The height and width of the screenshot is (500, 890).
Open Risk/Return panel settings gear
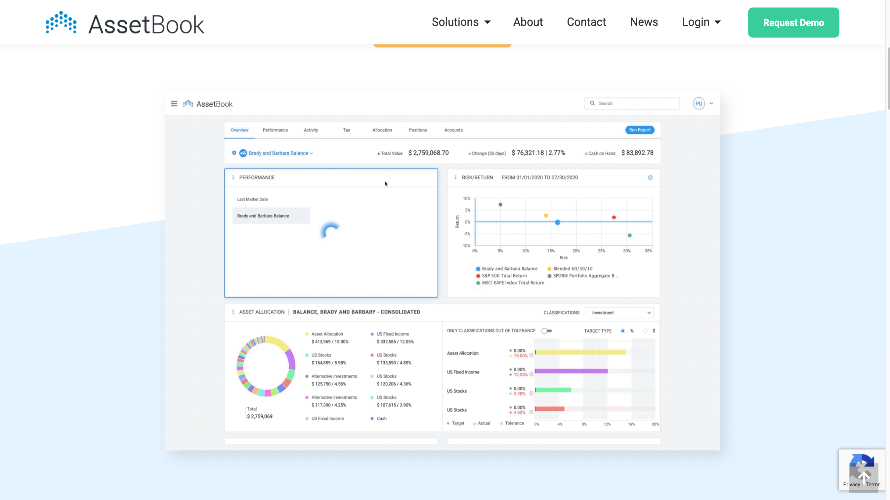click(650, 178)
